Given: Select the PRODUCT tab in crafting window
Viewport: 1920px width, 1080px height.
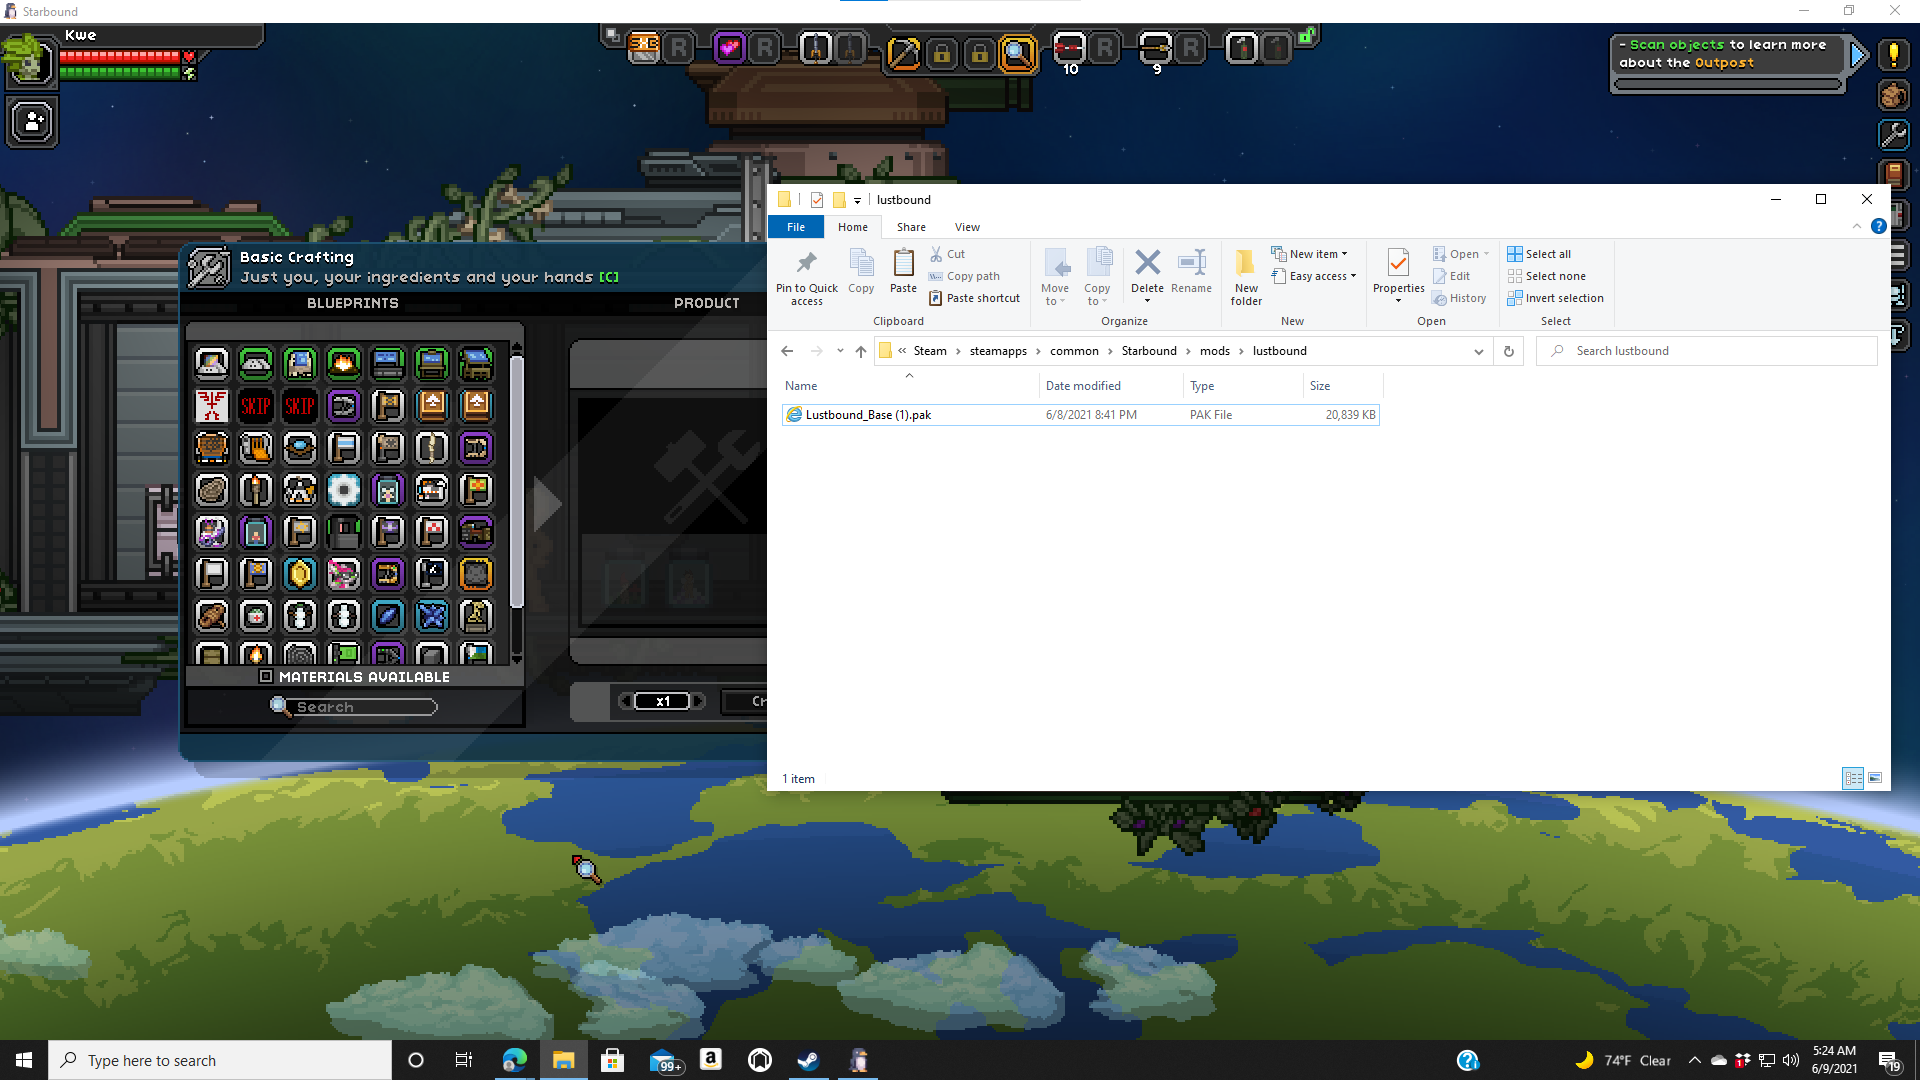Looking at the screenshot, I should [707, 302].
